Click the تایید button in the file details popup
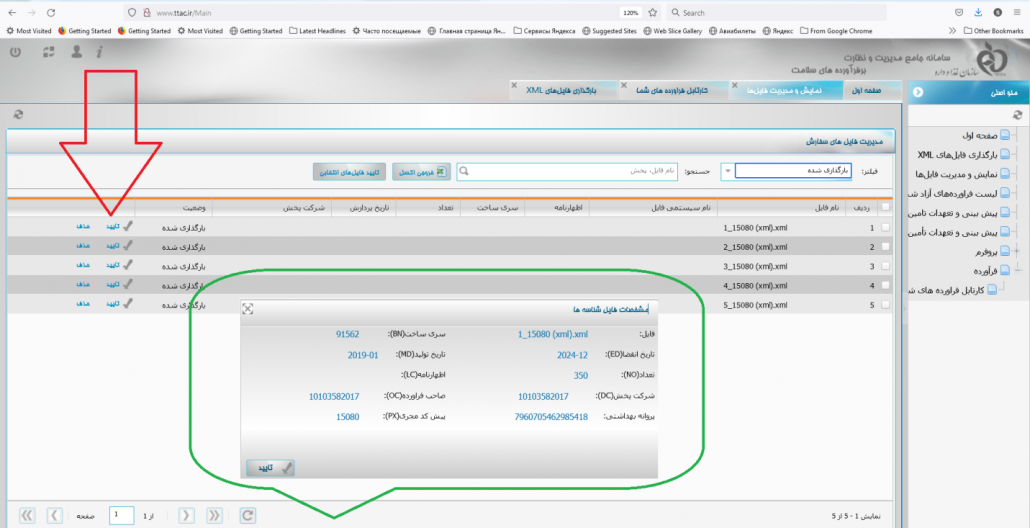The image size is (1030, 528). pyautogui.click(x=270, y=468)
